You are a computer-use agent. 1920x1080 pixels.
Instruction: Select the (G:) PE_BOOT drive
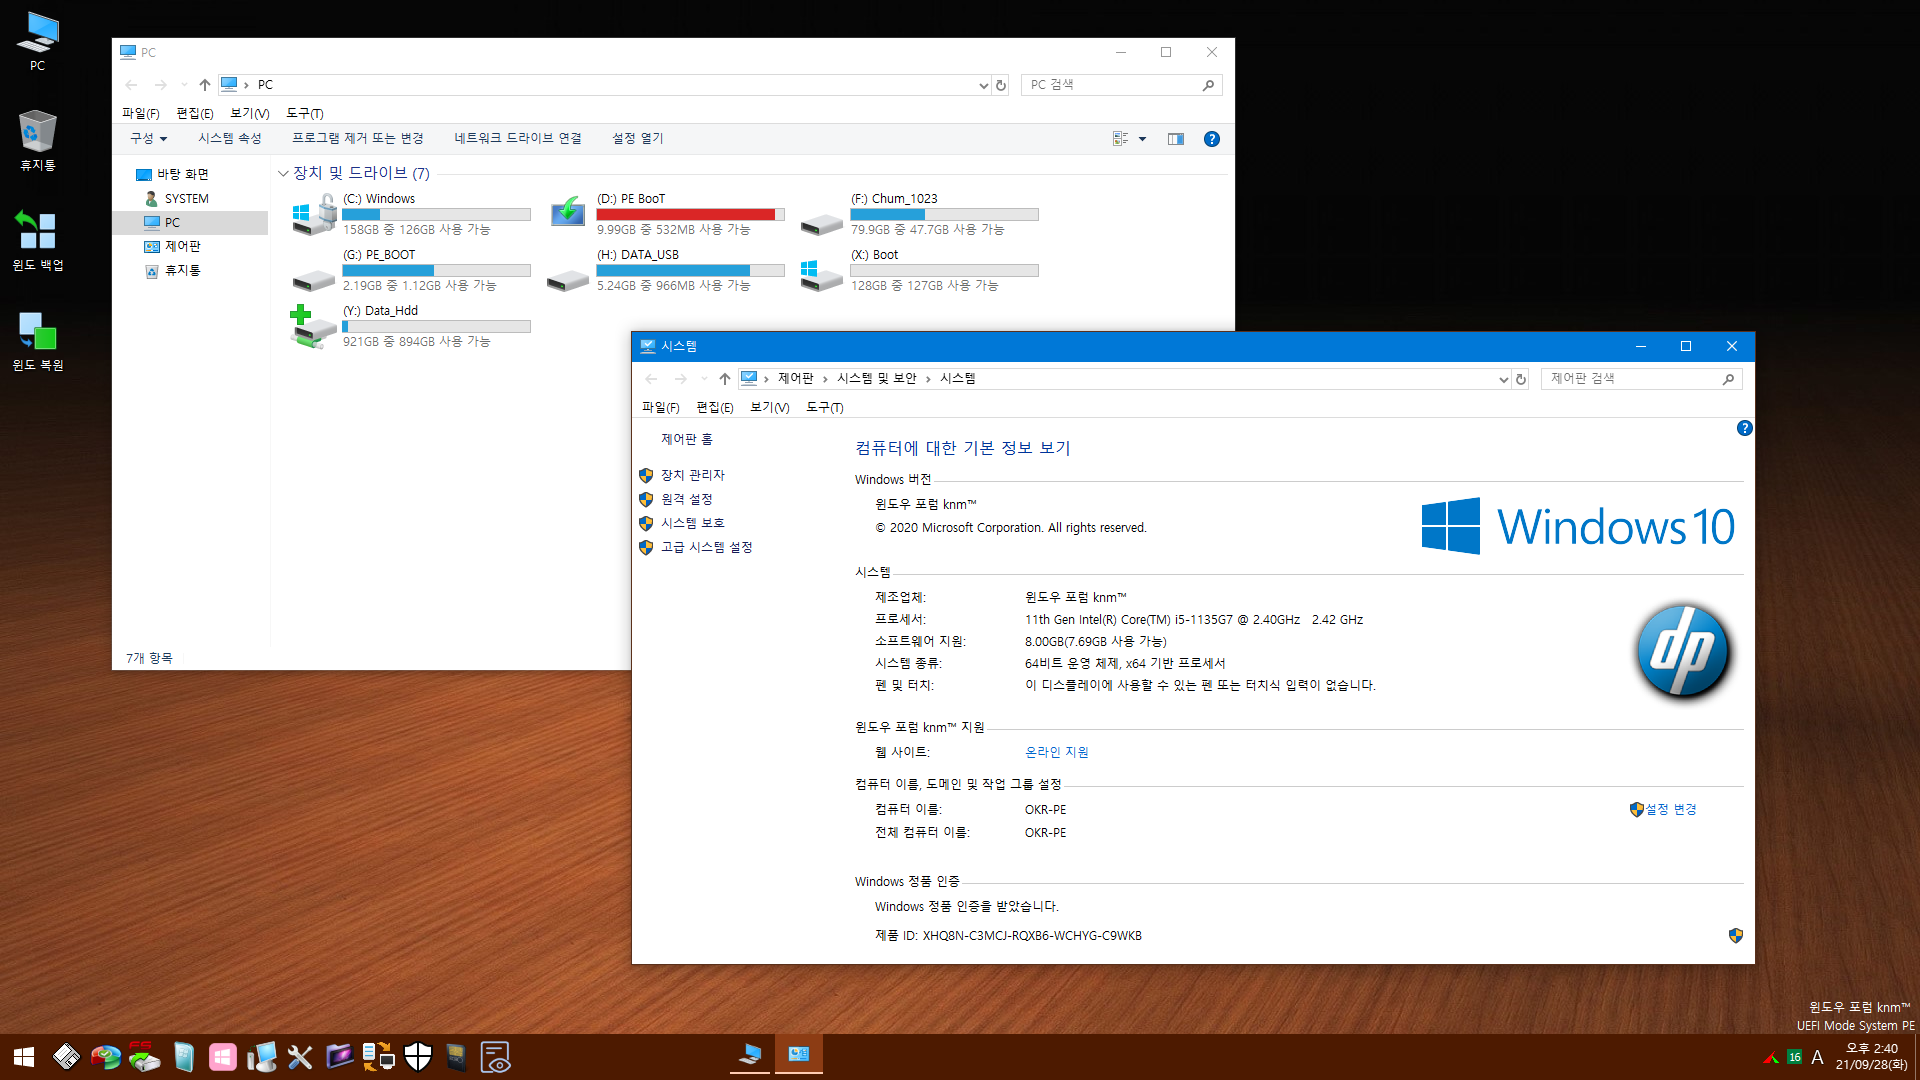411,270
